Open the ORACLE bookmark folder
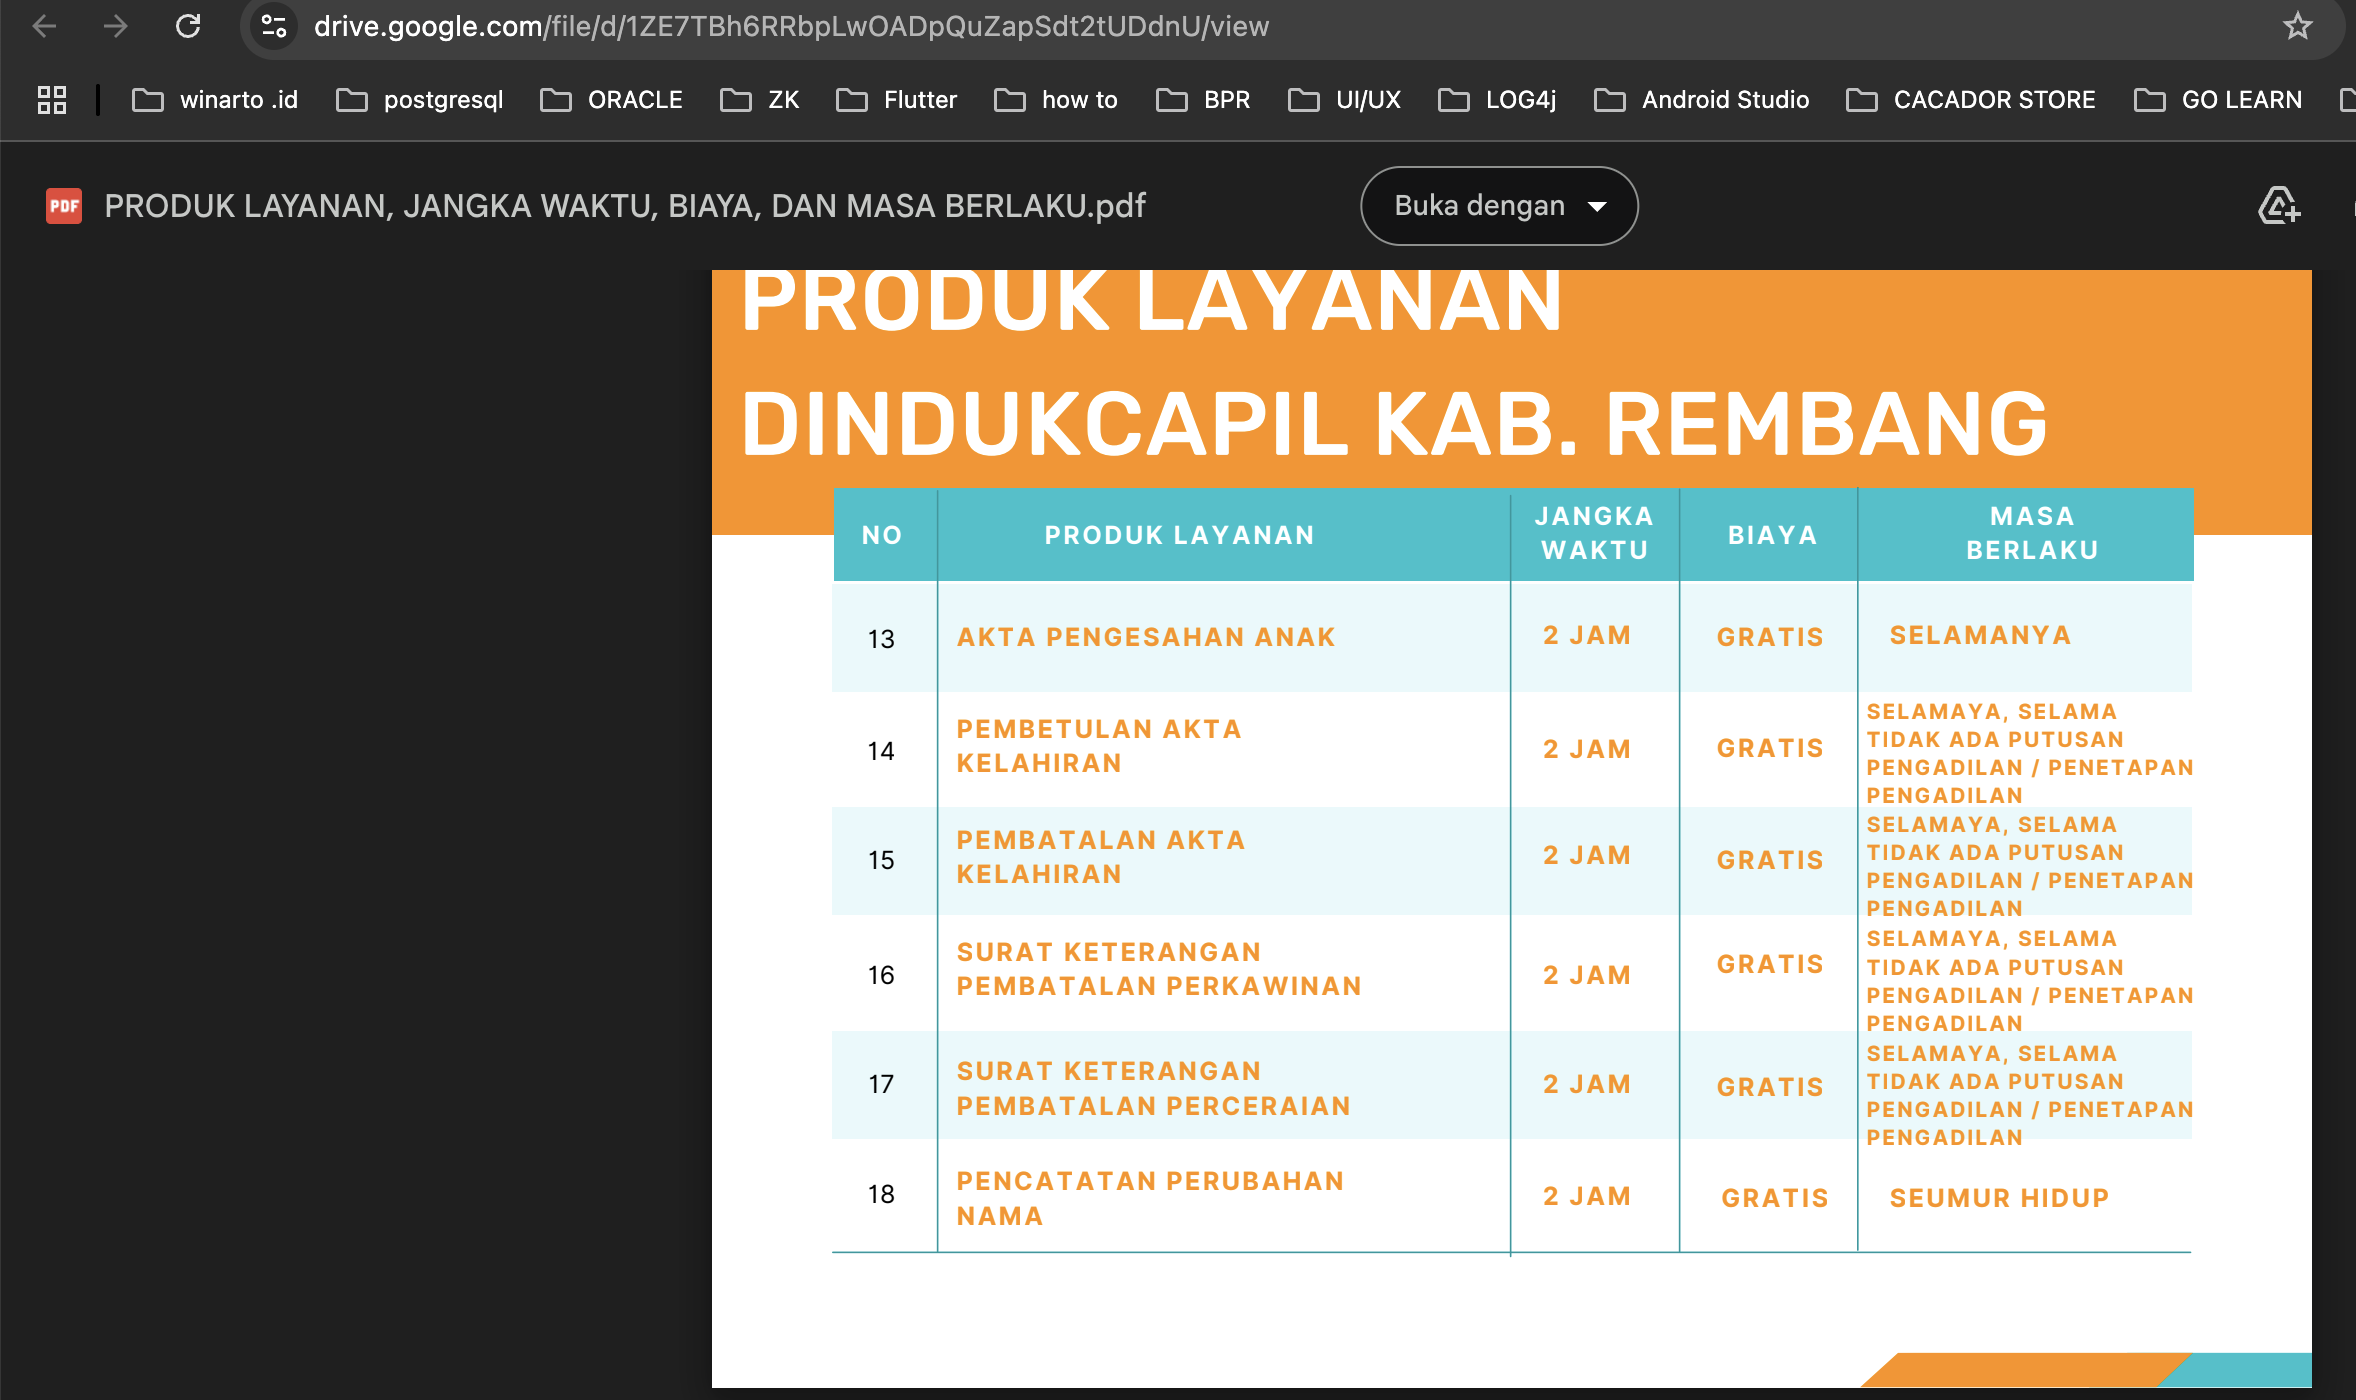 coord(611,100)
